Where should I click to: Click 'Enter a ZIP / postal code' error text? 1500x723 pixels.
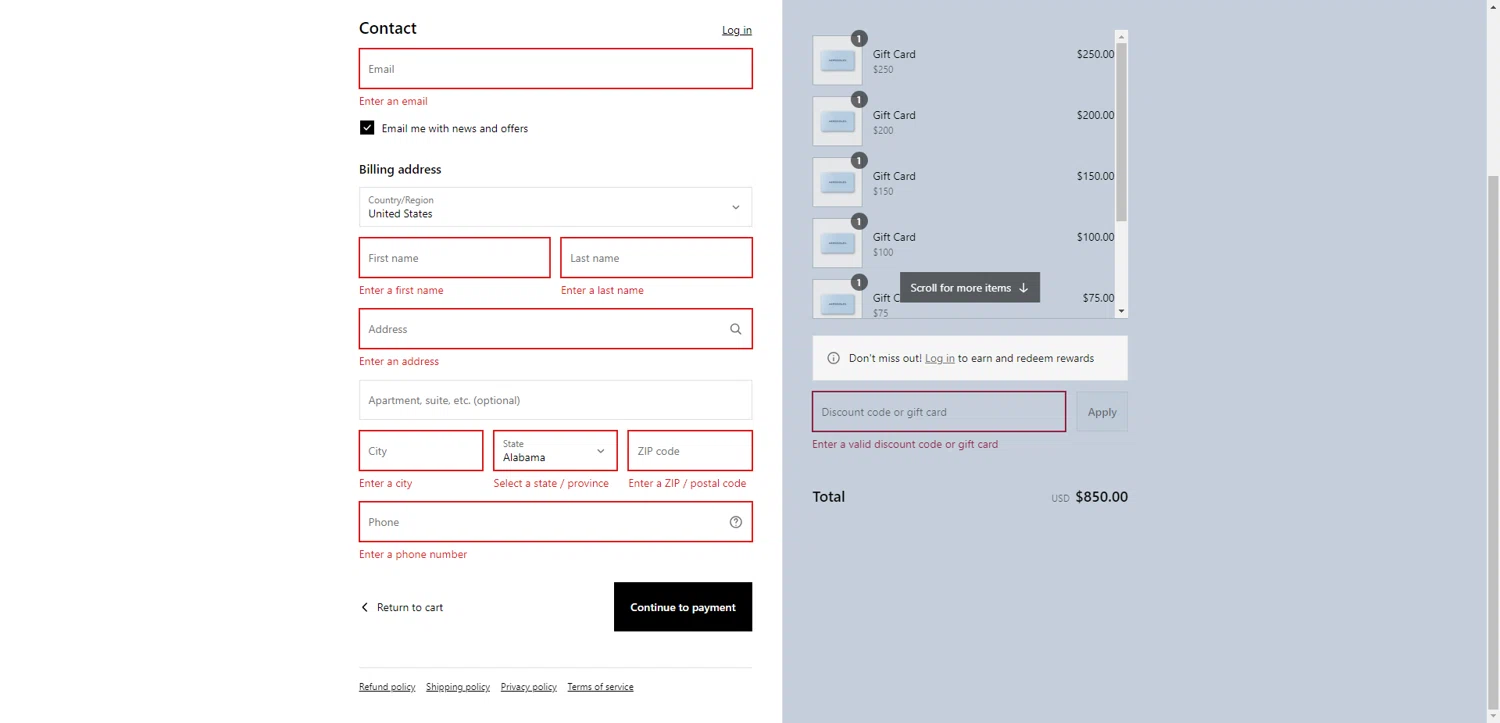687,483
